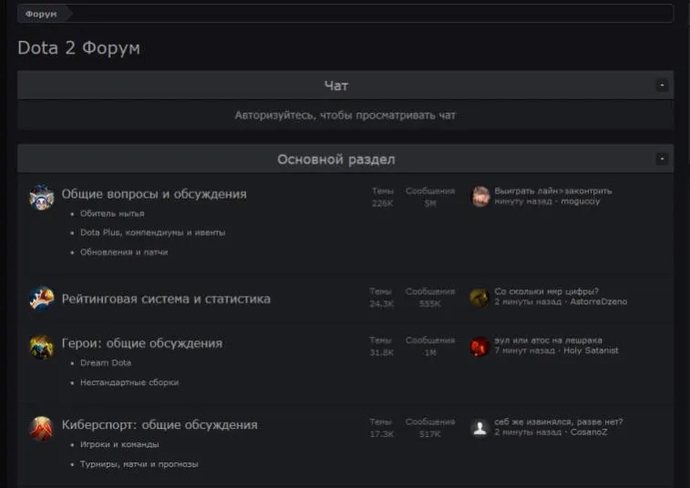Open Dota Plus, компендиумы и ивенты subforum

point(153,232)
